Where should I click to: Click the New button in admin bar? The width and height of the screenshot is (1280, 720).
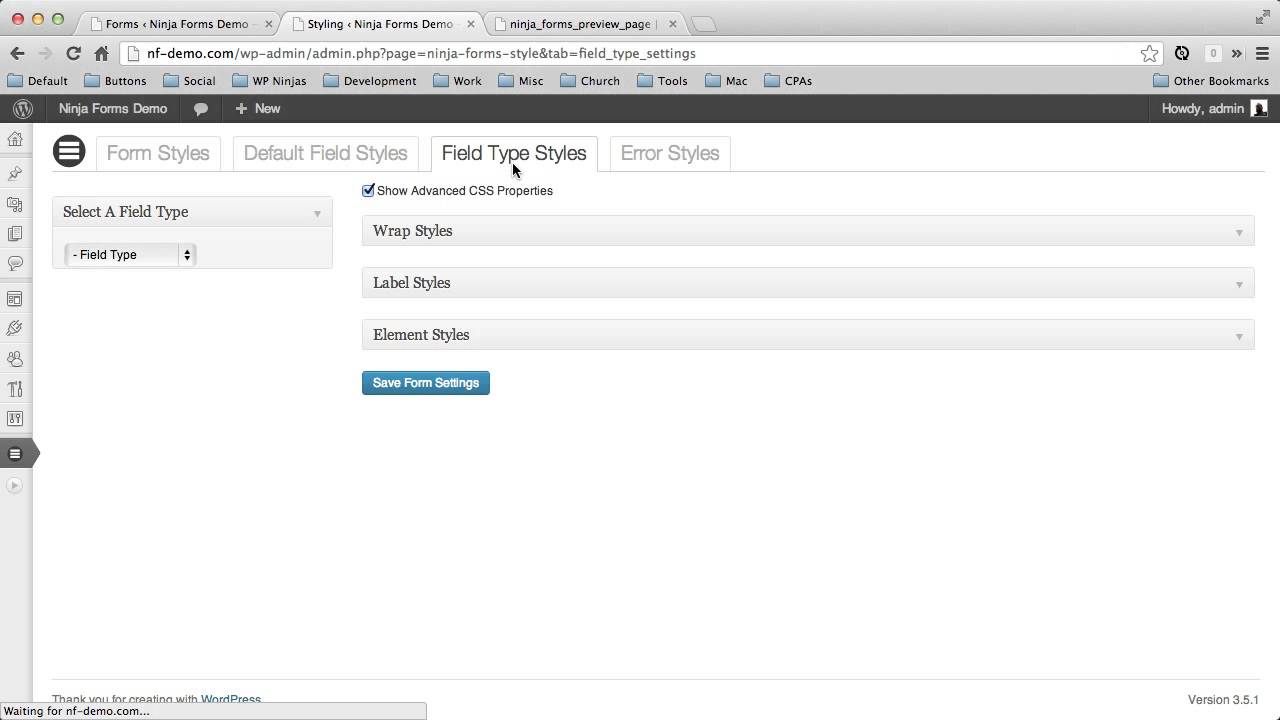258,109
